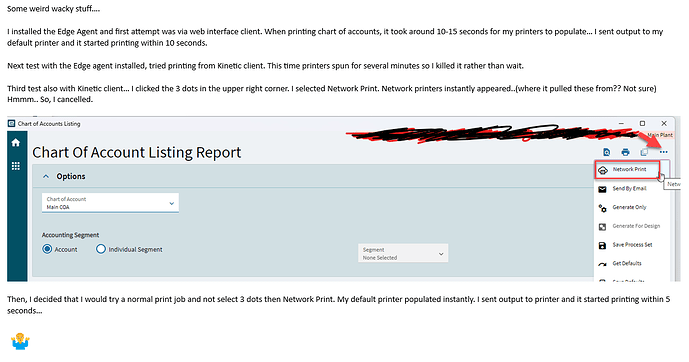Click the Save Process Set disk icon
This screenshot has height=362, width=689.
pos(602,246)
